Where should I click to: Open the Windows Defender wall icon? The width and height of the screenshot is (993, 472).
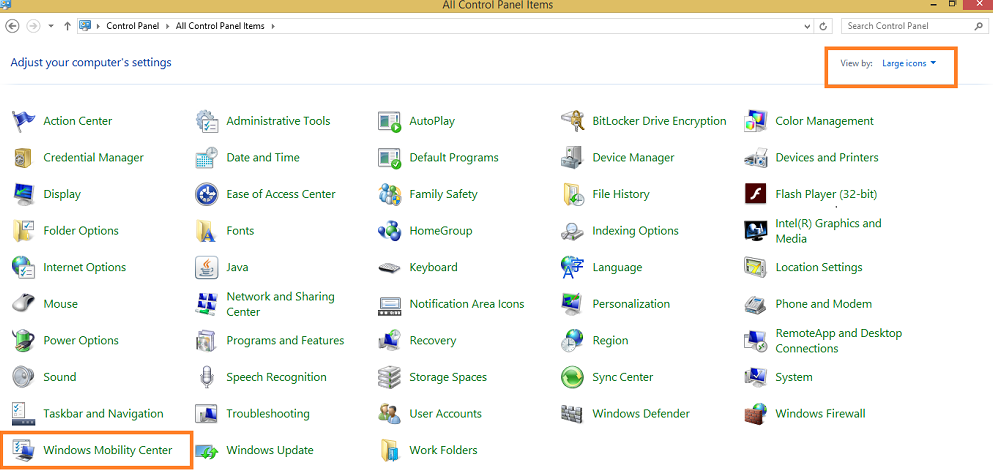point(572,414)
